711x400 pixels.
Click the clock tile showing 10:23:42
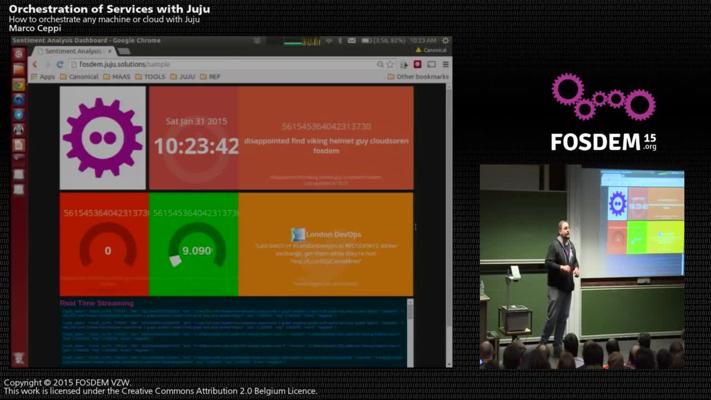coord(194,138)
